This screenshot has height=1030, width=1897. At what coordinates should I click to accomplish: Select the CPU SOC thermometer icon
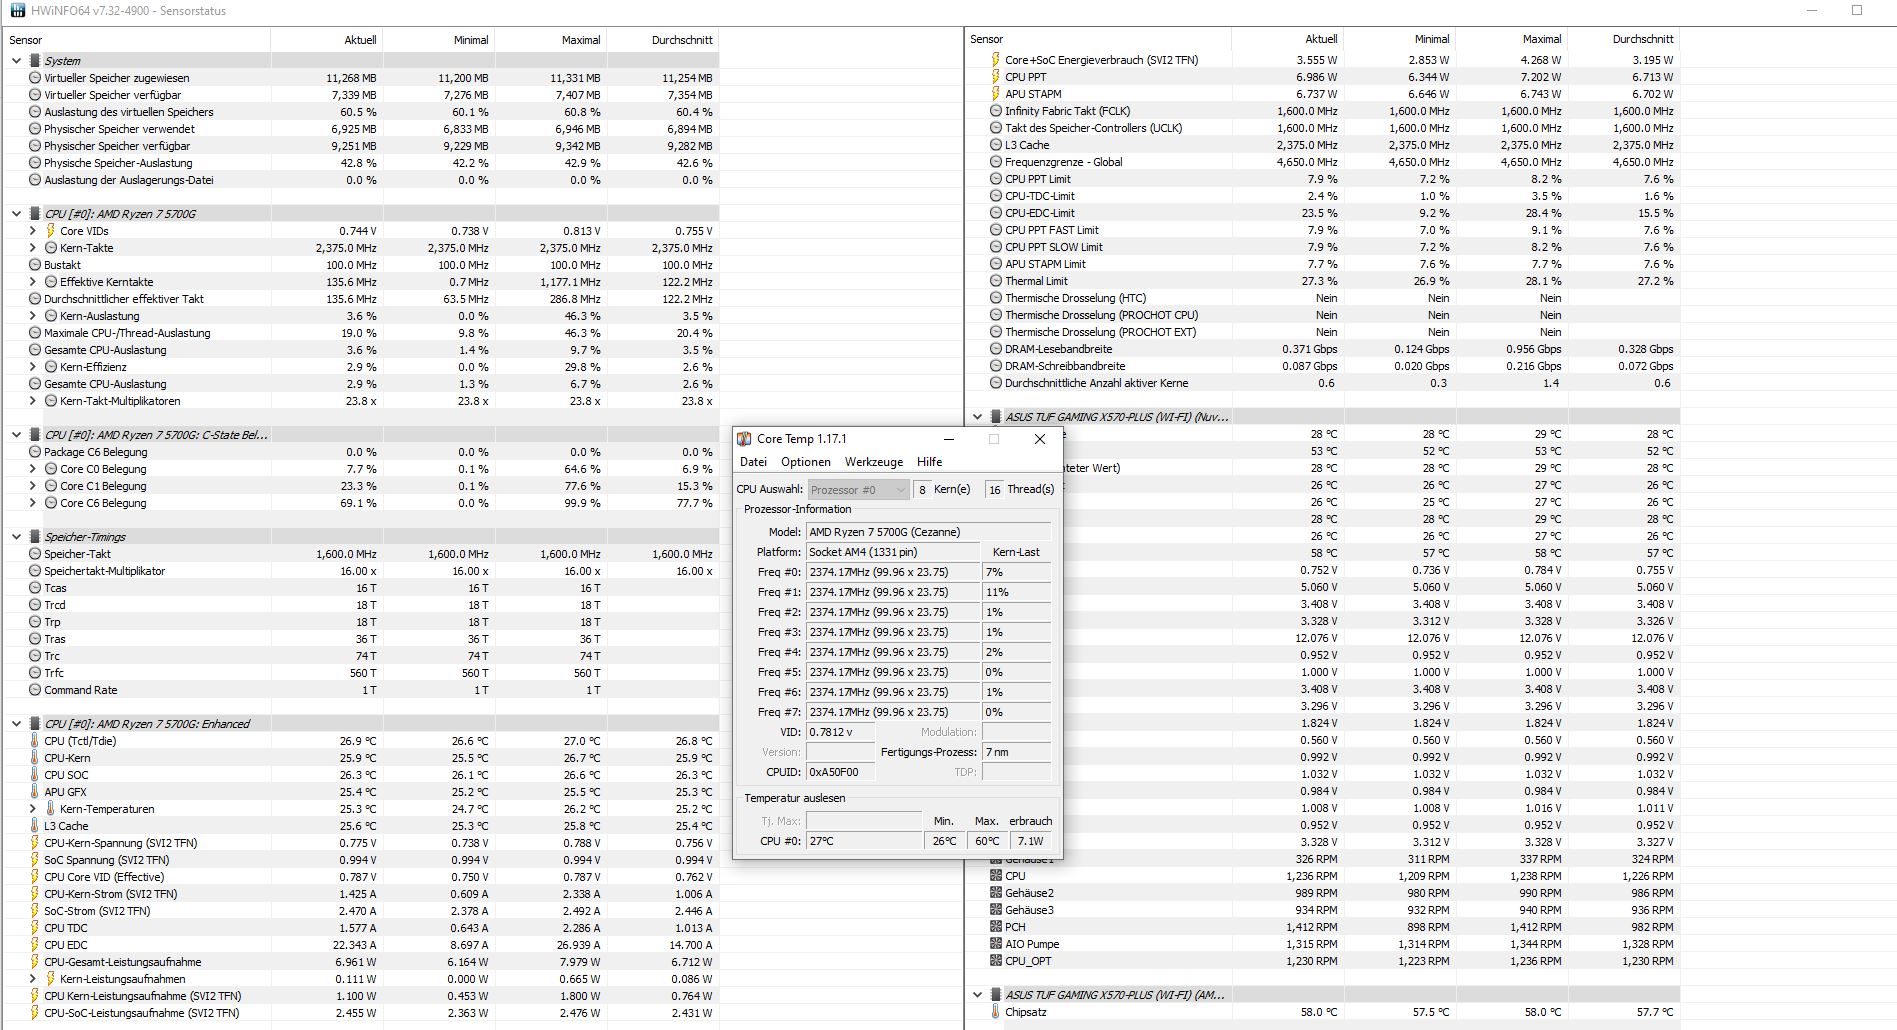35,775
